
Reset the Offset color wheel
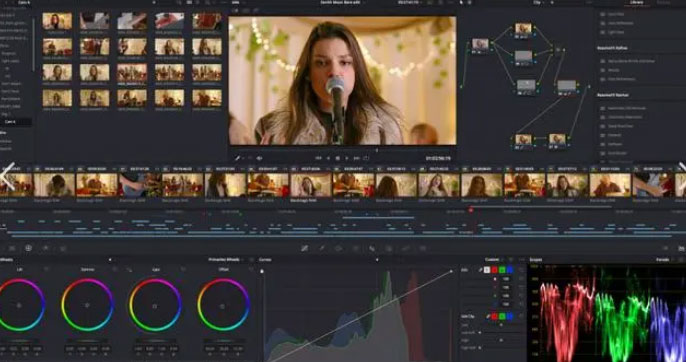249,270
